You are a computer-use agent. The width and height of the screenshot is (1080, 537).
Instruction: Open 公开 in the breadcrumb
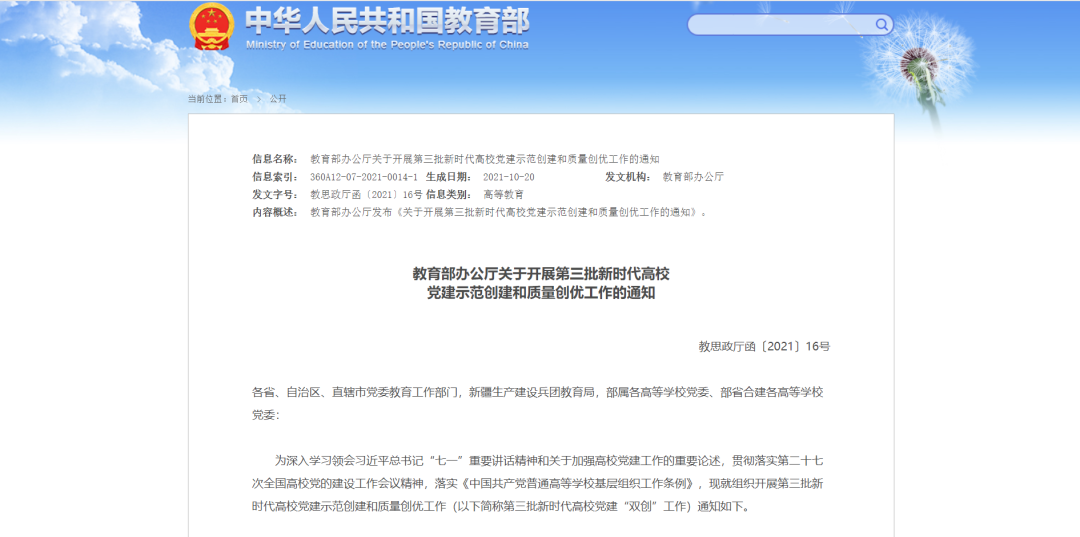pyautogui.click(x=277, y=99)
